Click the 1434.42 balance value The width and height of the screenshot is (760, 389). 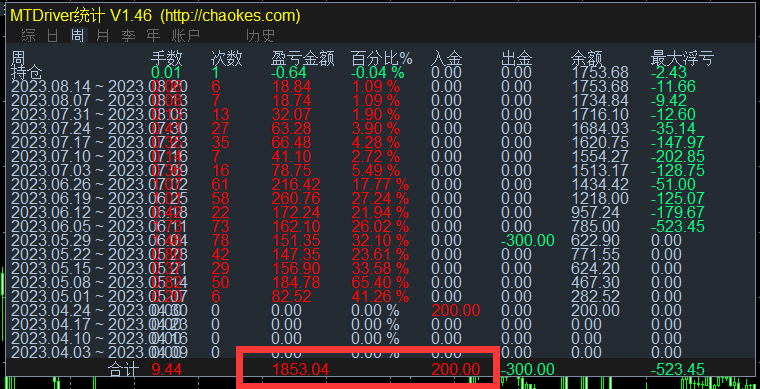pos(600,185)
